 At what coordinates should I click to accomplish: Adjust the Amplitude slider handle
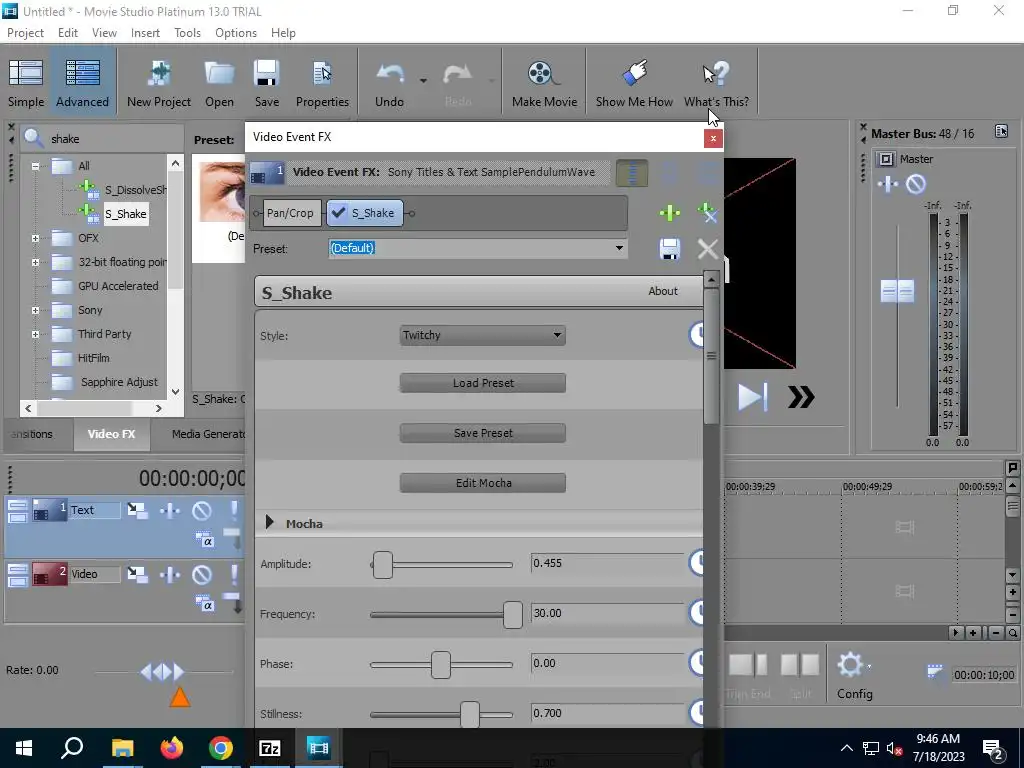[382, 564]
